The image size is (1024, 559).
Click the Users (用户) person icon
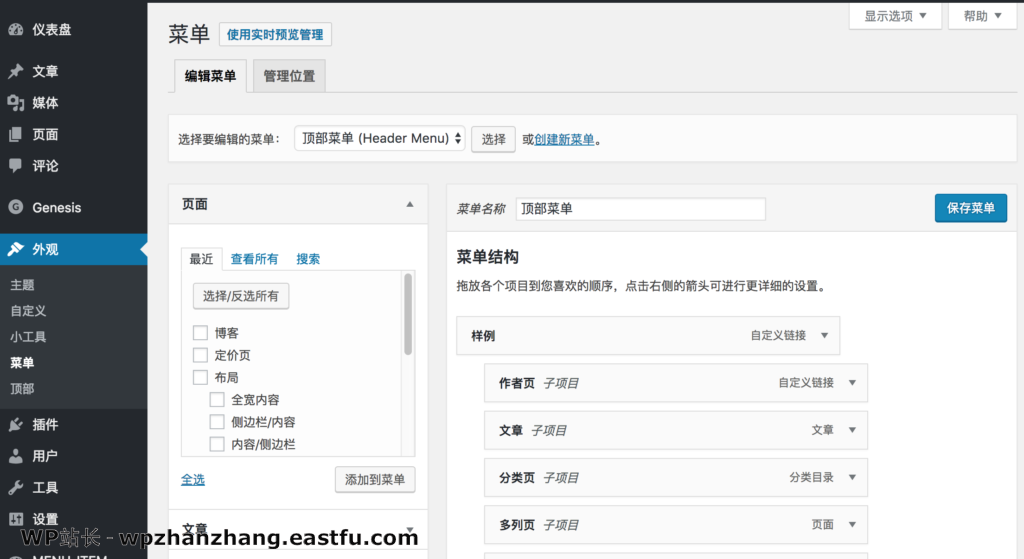point(15,456)
